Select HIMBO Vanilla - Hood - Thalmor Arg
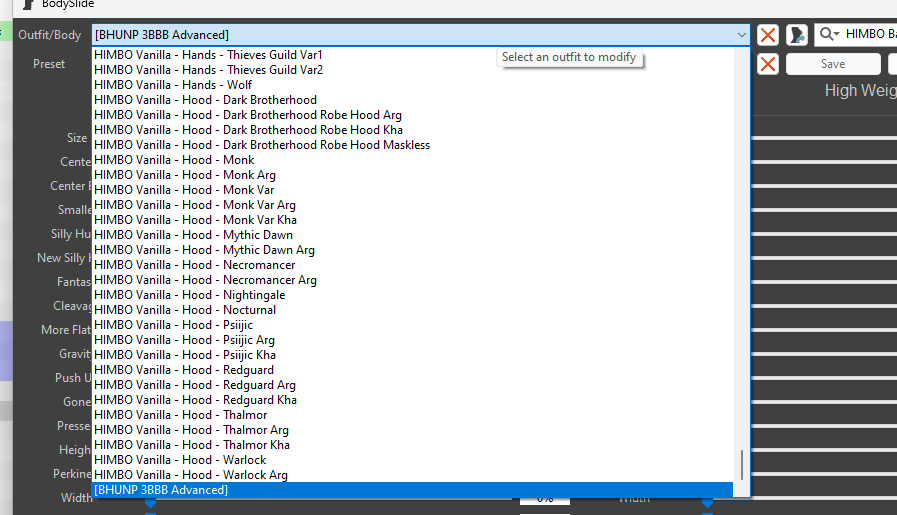Image resolution: width=897 pixels, height=515 pixels. 412,430
